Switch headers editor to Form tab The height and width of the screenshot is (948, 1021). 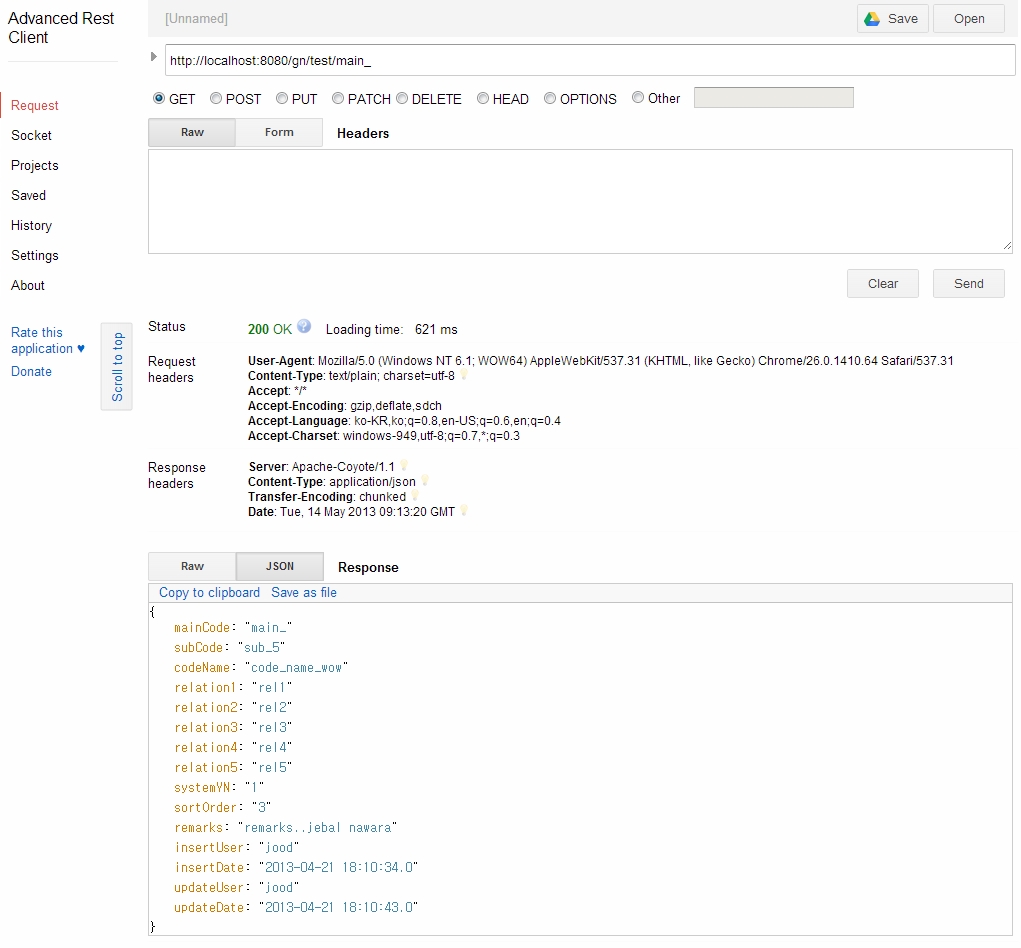tap(279, 133)
